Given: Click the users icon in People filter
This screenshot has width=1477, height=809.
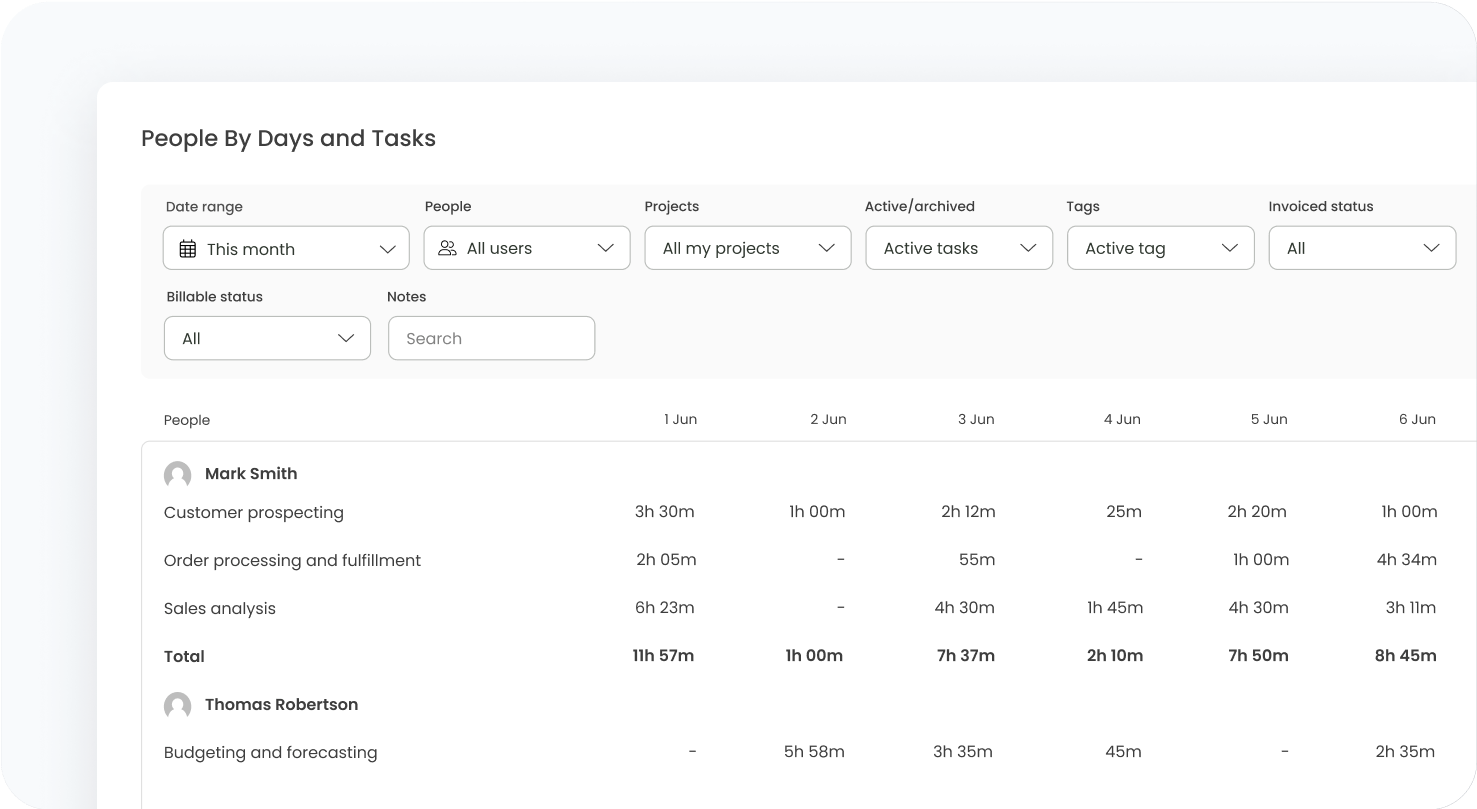Looking at the screenshot, I should click(448, 248).
